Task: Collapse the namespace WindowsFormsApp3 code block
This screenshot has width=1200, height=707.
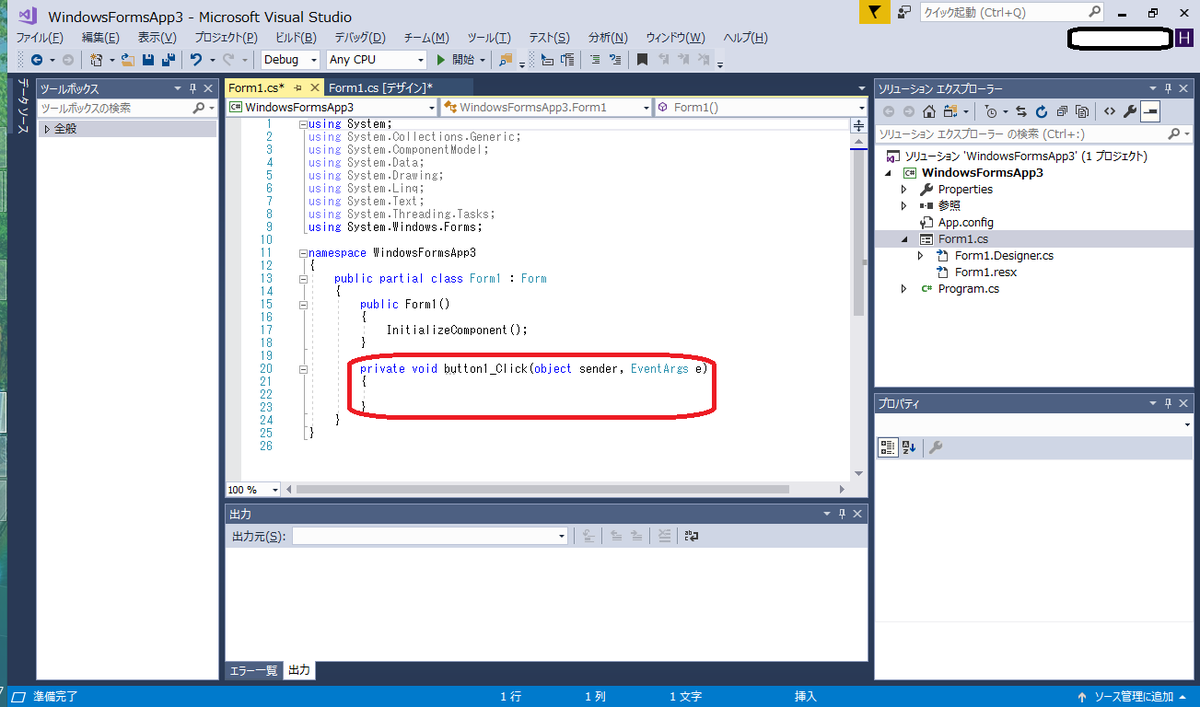Action: [303, 253]
